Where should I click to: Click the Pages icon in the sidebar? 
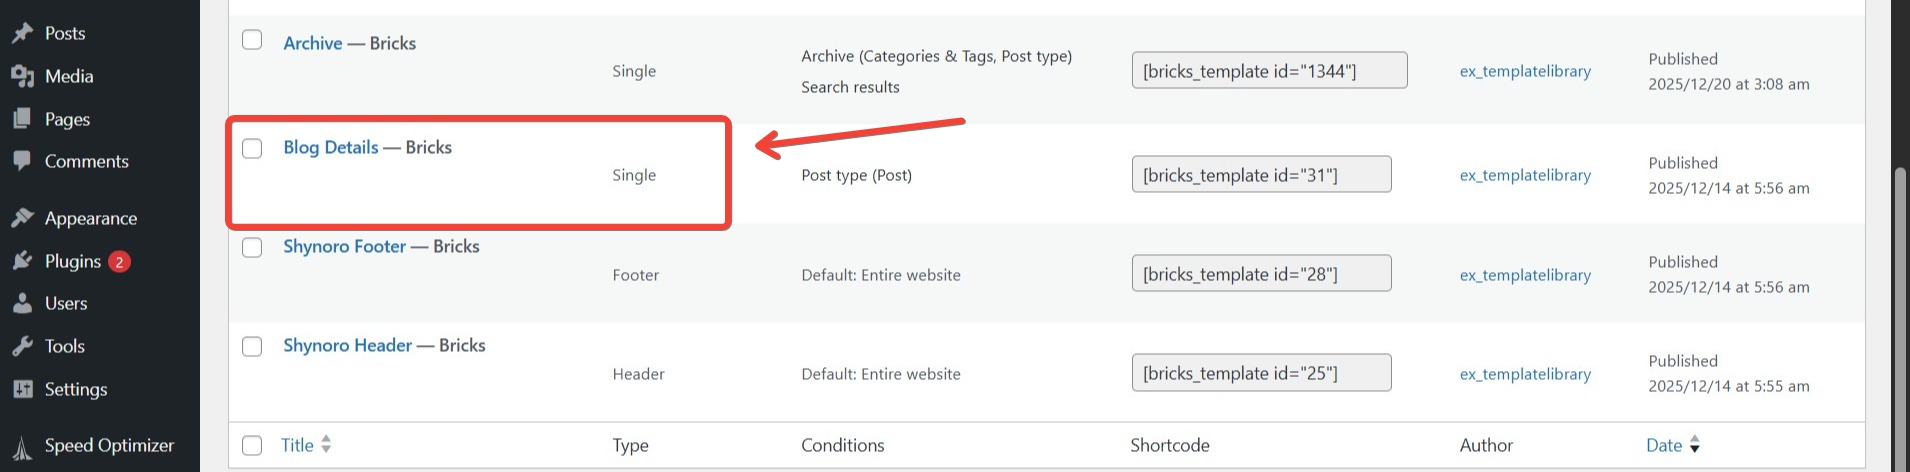click(22, 119)
